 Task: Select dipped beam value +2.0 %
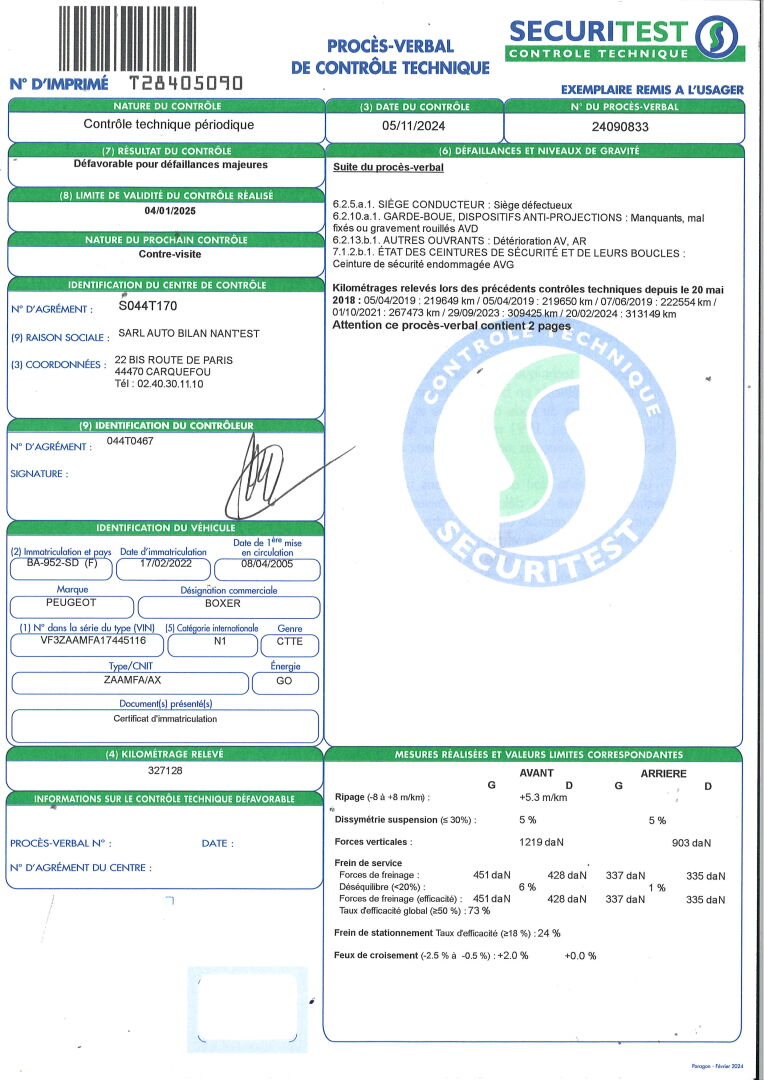[513, 956]
